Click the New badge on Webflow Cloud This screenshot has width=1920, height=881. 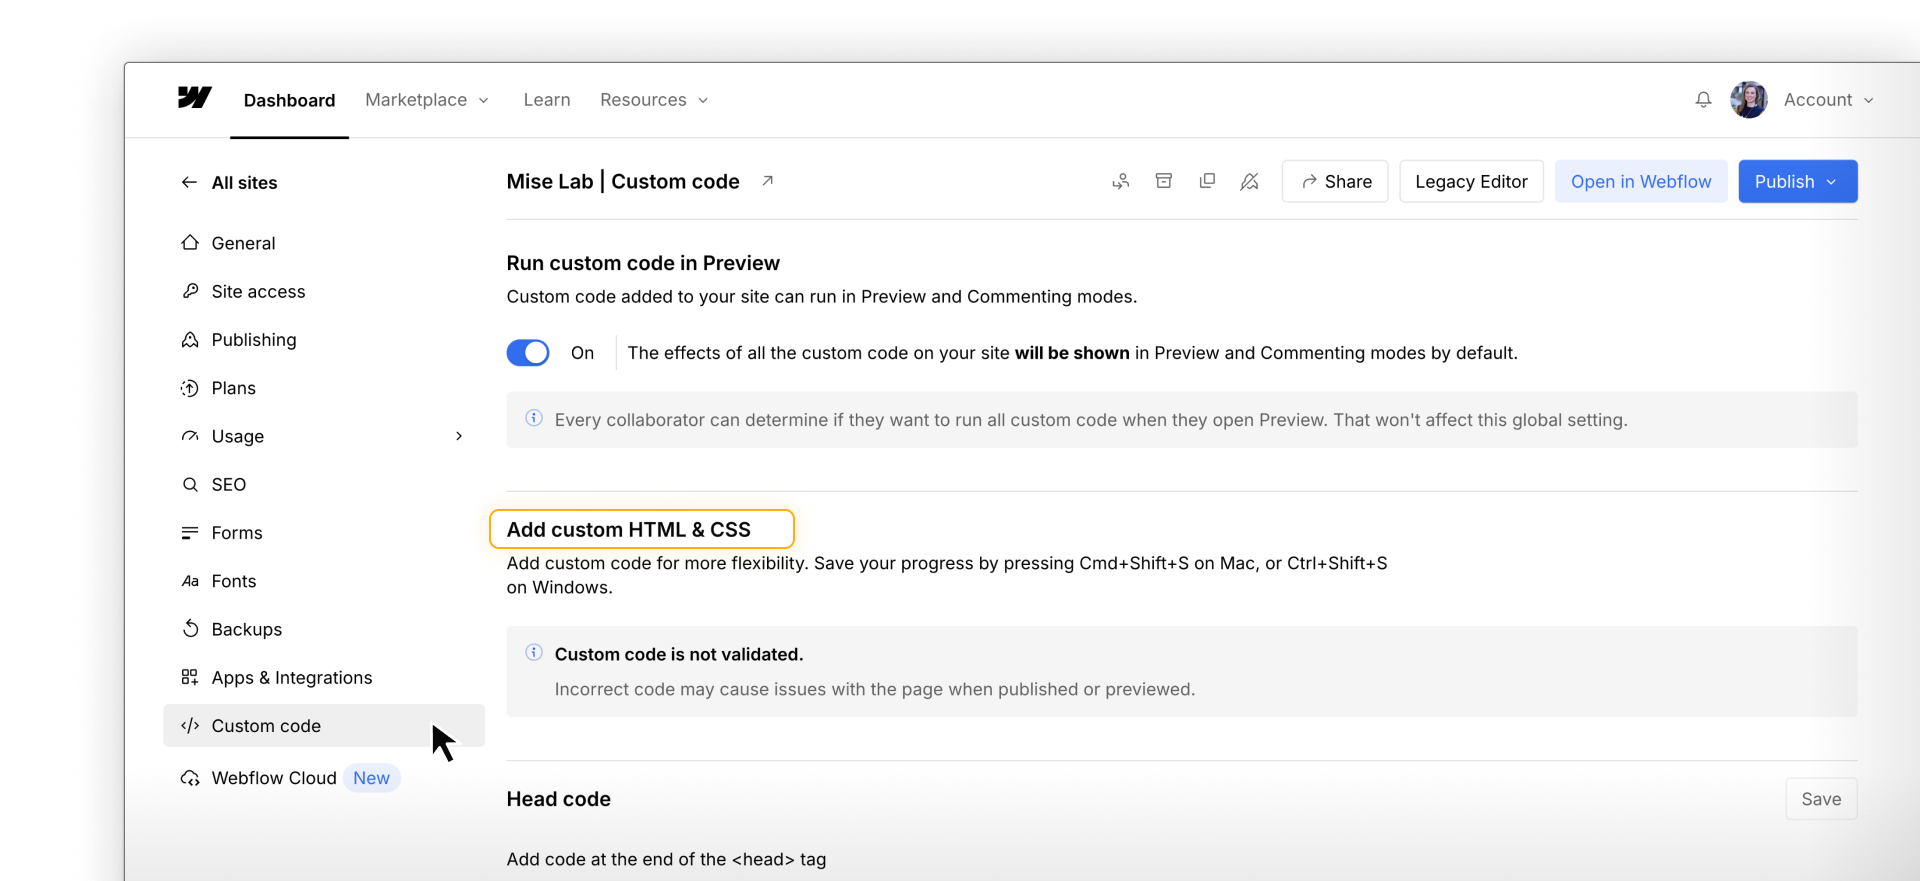[x=371, y=778]
